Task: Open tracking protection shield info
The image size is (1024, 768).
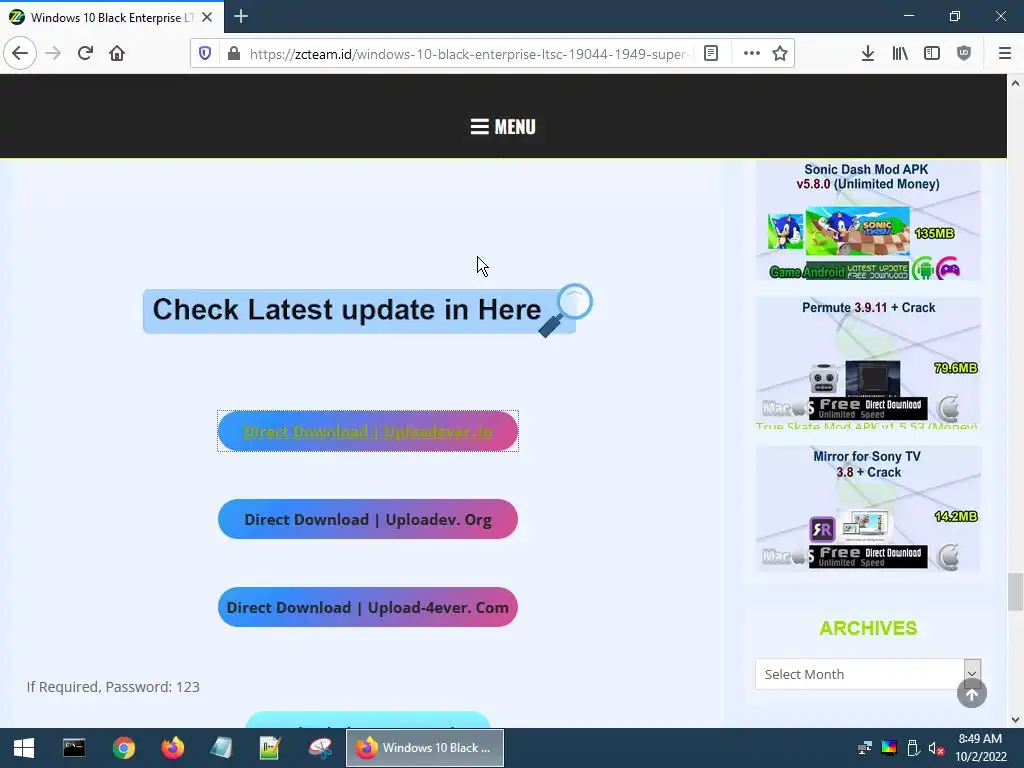Action: coord(205,54)
